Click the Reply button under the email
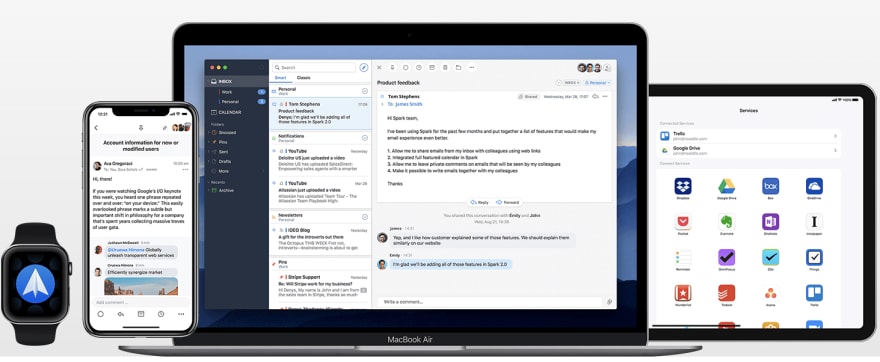Screen dimensions: 880x362 coord(479,202)
